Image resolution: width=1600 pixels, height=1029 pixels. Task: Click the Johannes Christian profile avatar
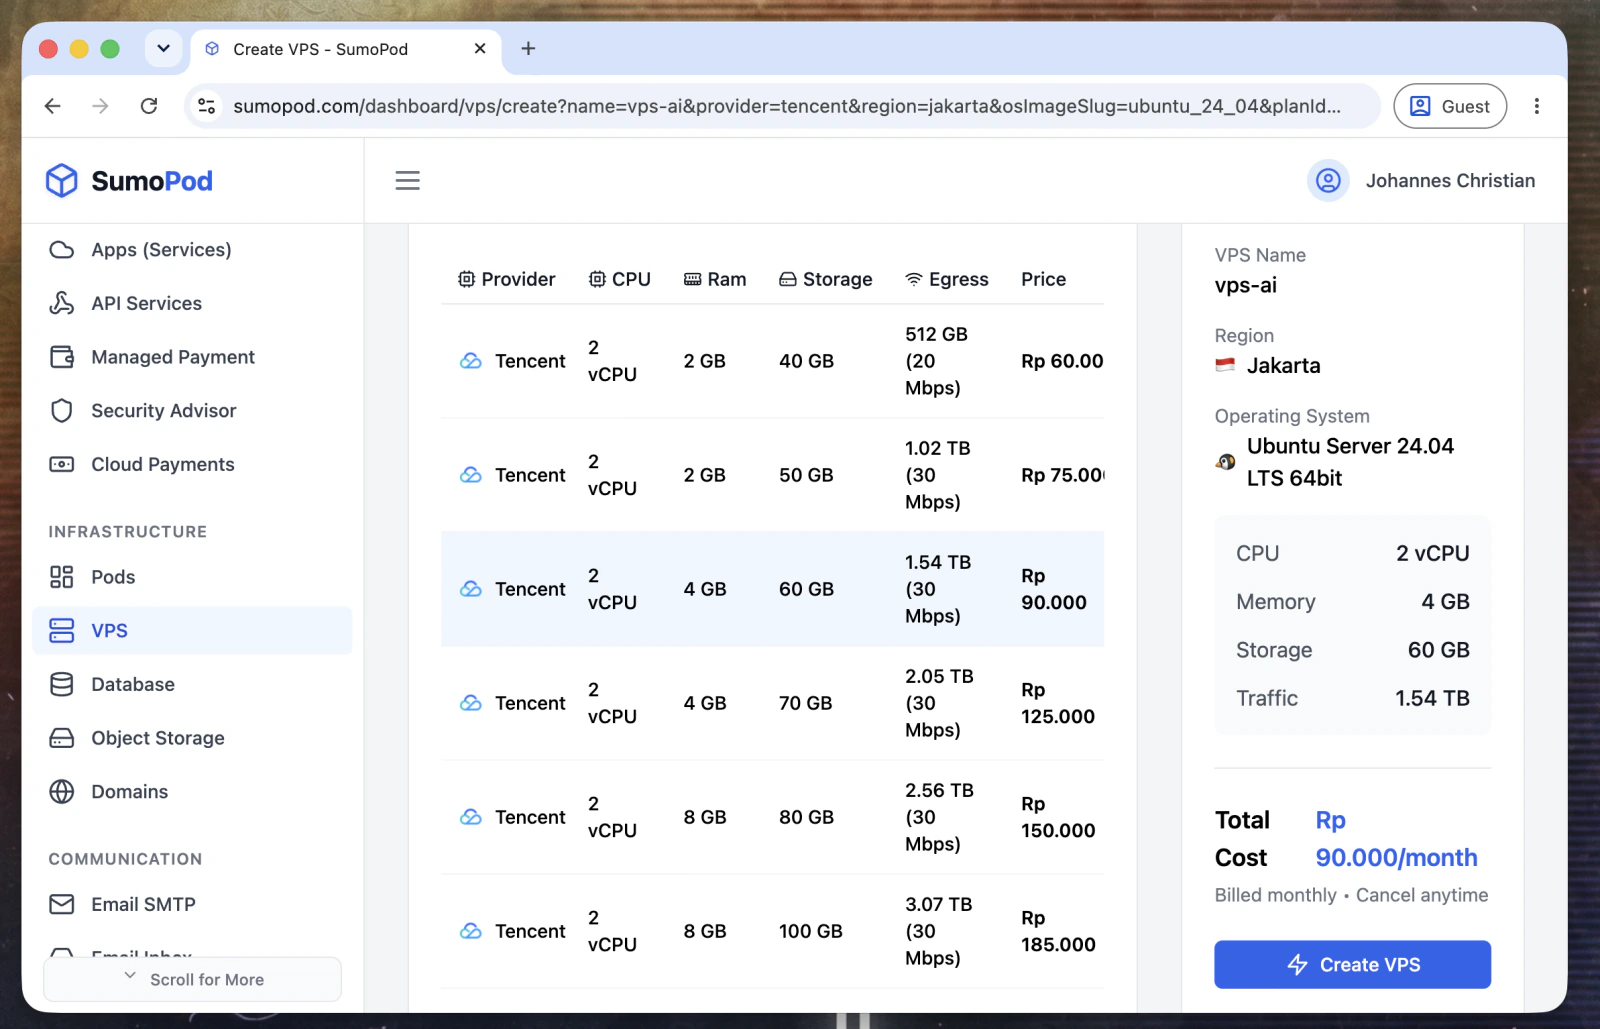coord(1328,181)
